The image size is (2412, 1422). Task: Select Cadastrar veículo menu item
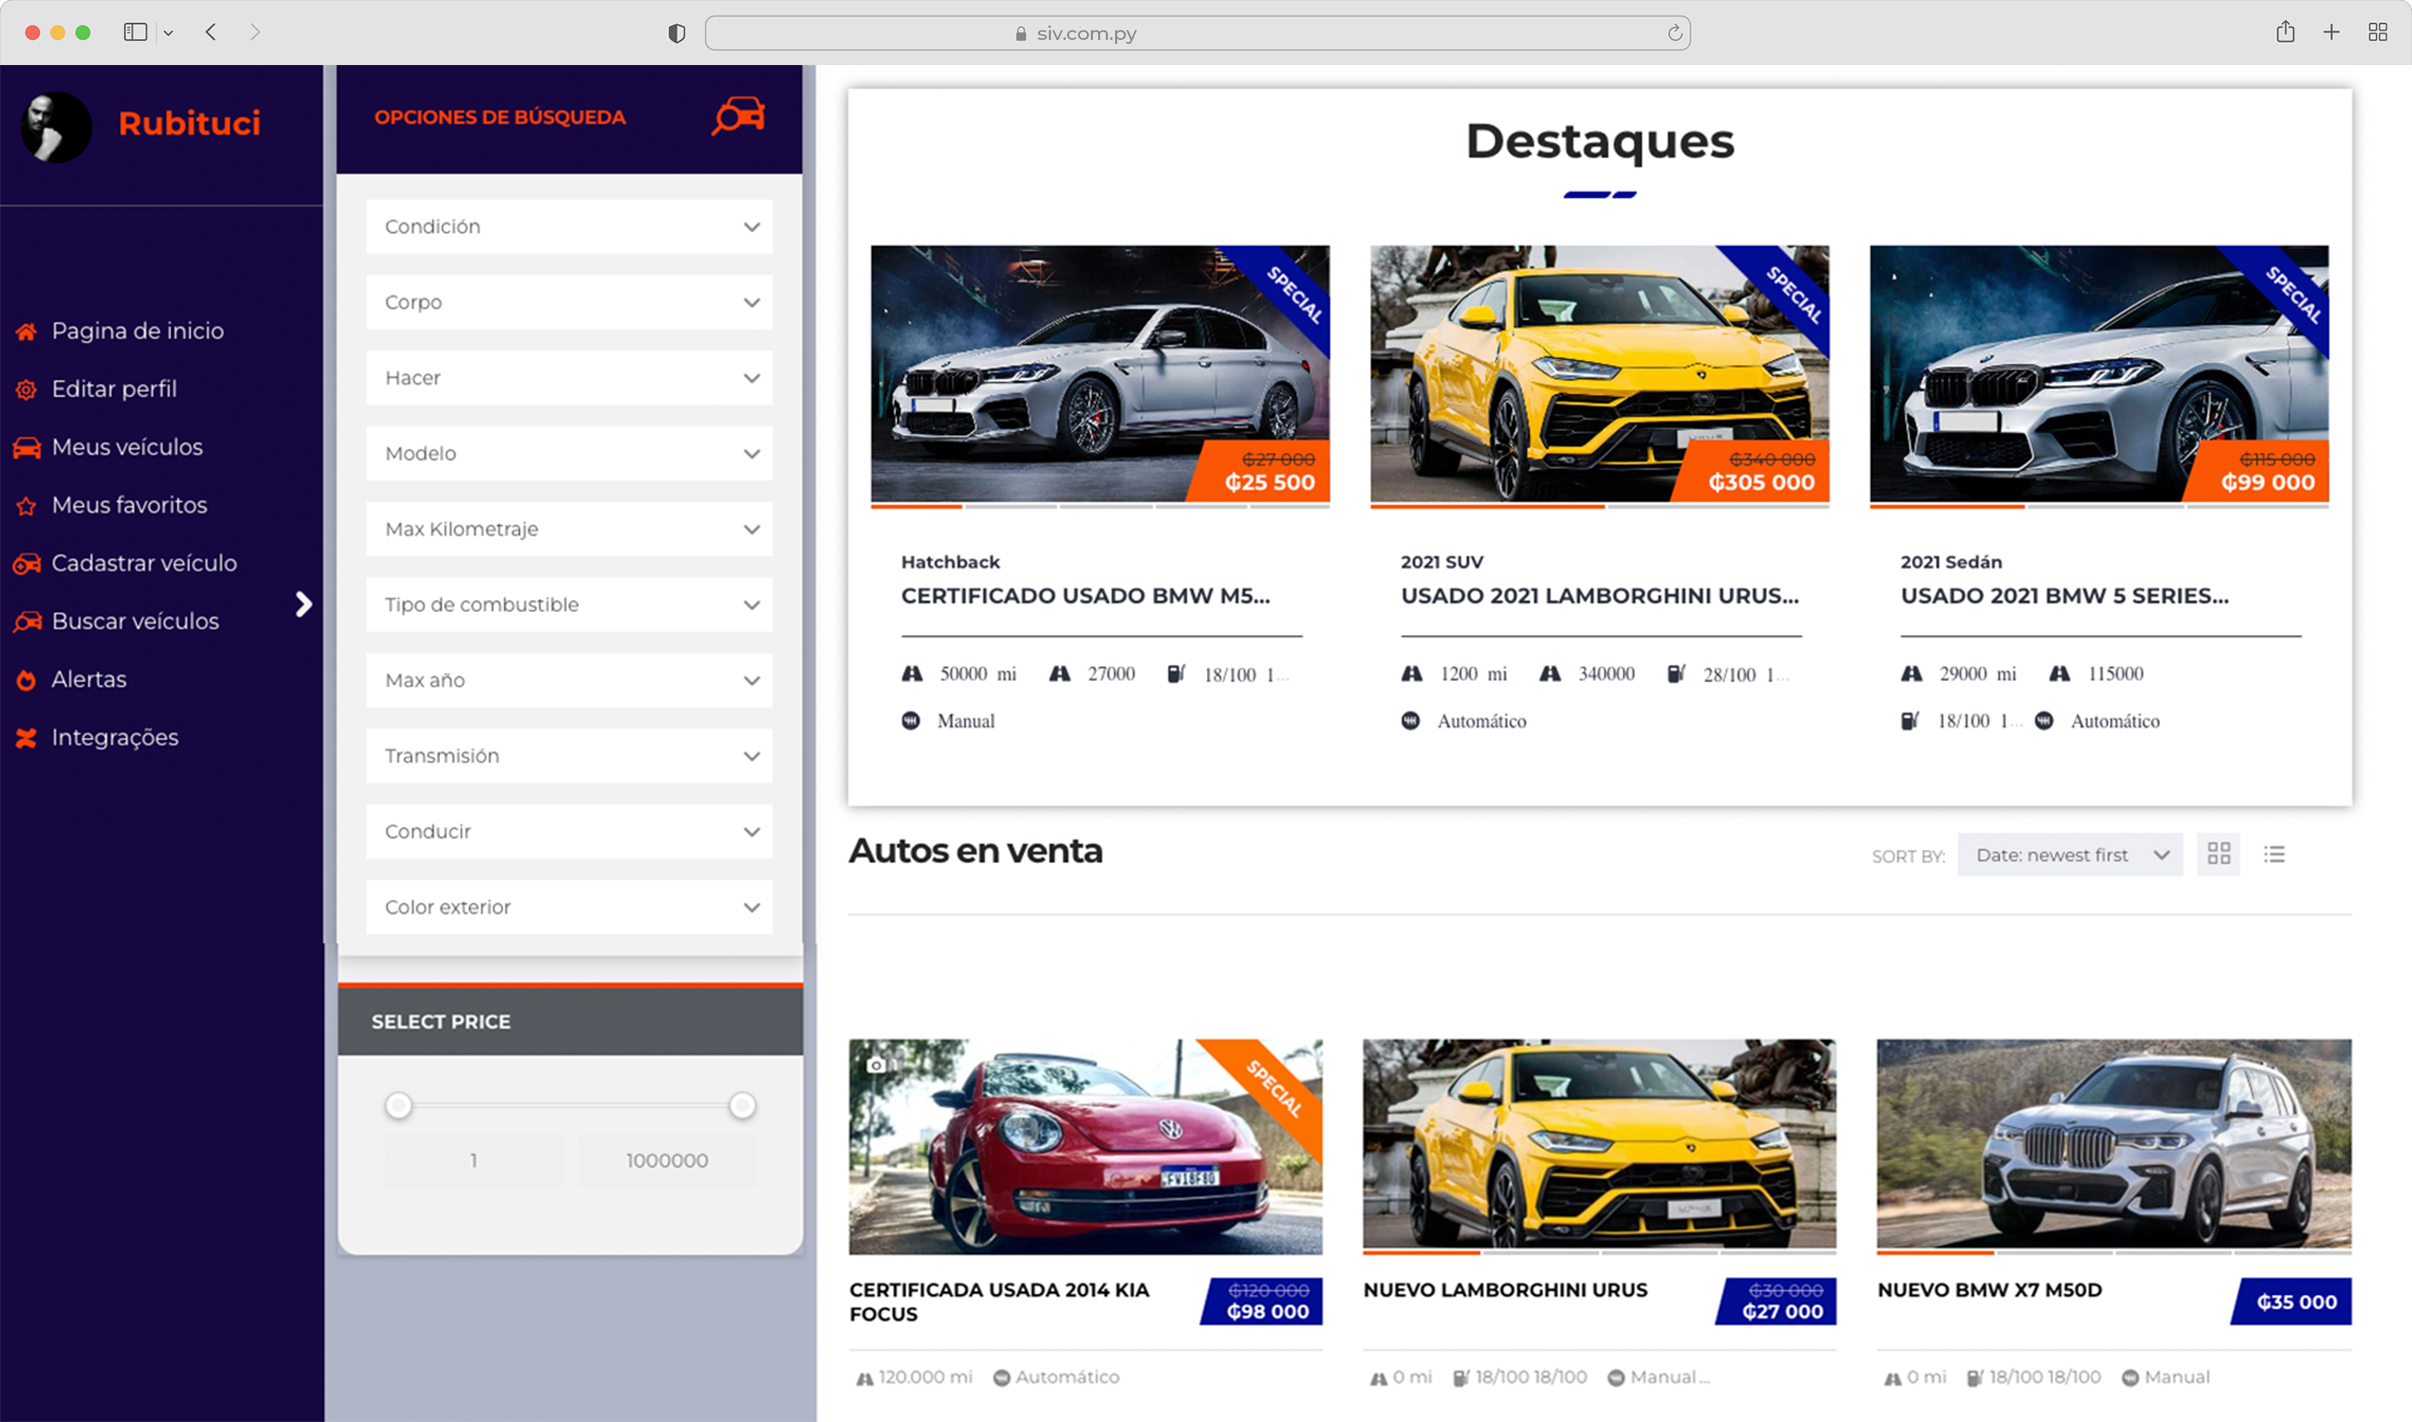[x=144, y=563]
